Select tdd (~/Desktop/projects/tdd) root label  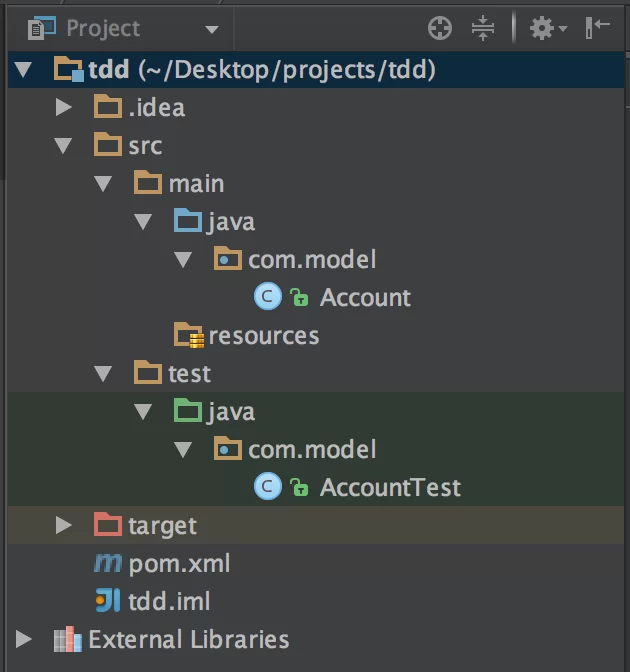tap(262, 69)
